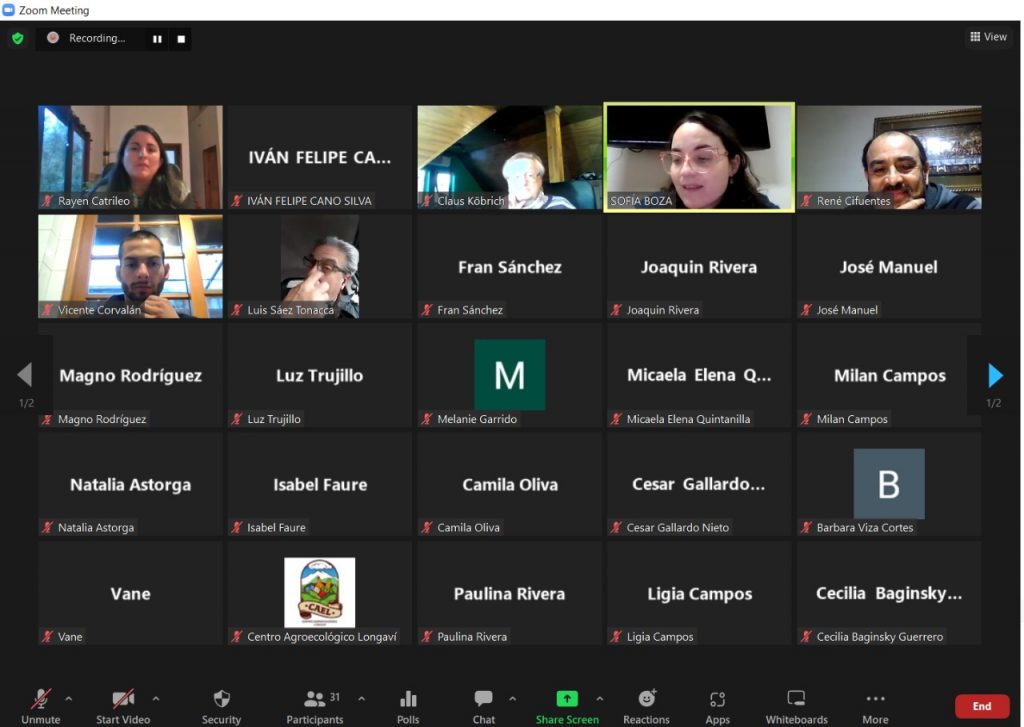Open Whiteboards

pos(796,704)
